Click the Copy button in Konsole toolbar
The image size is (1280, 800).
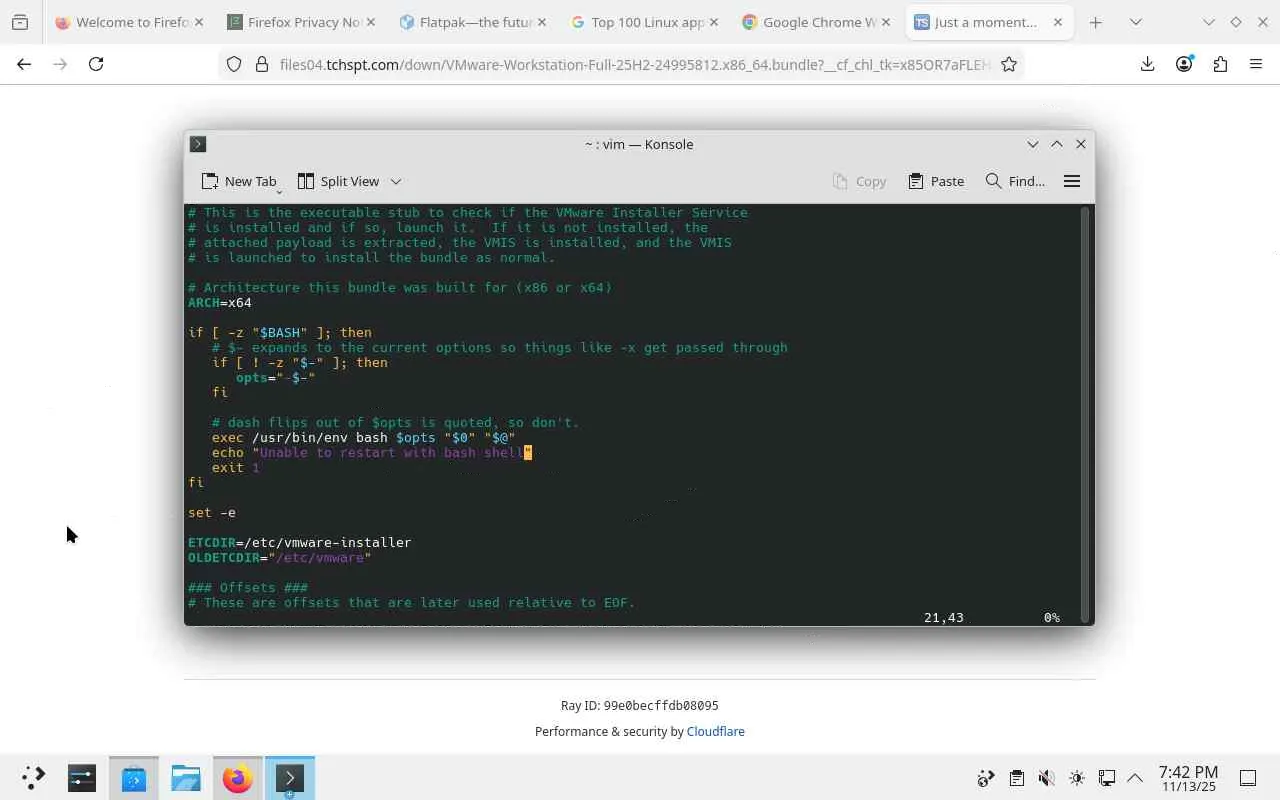pos(860,181)
